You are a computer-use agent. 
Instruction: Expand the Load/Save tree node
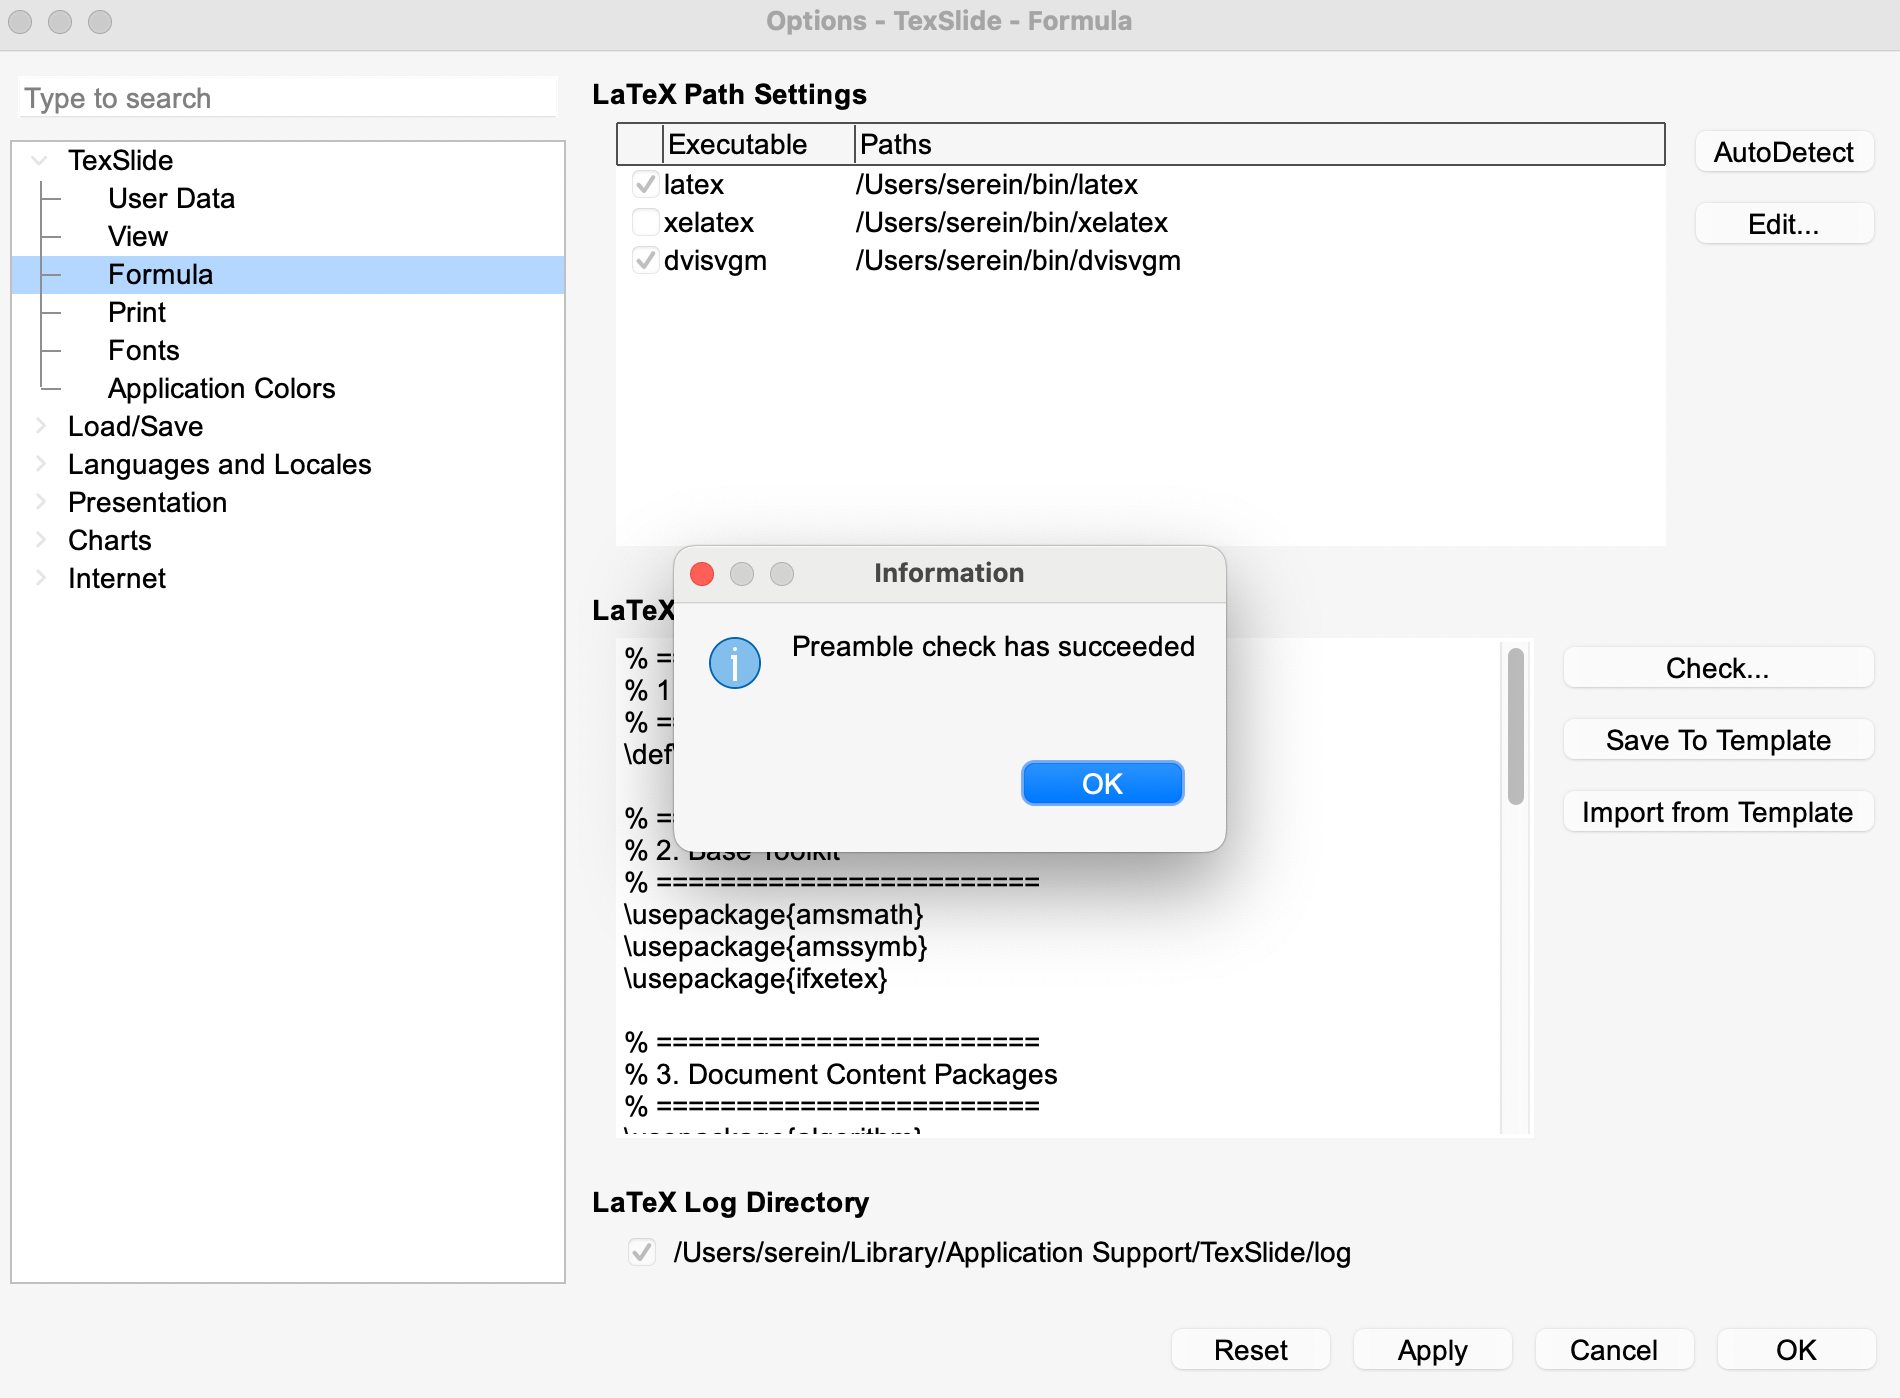[40, 426]
